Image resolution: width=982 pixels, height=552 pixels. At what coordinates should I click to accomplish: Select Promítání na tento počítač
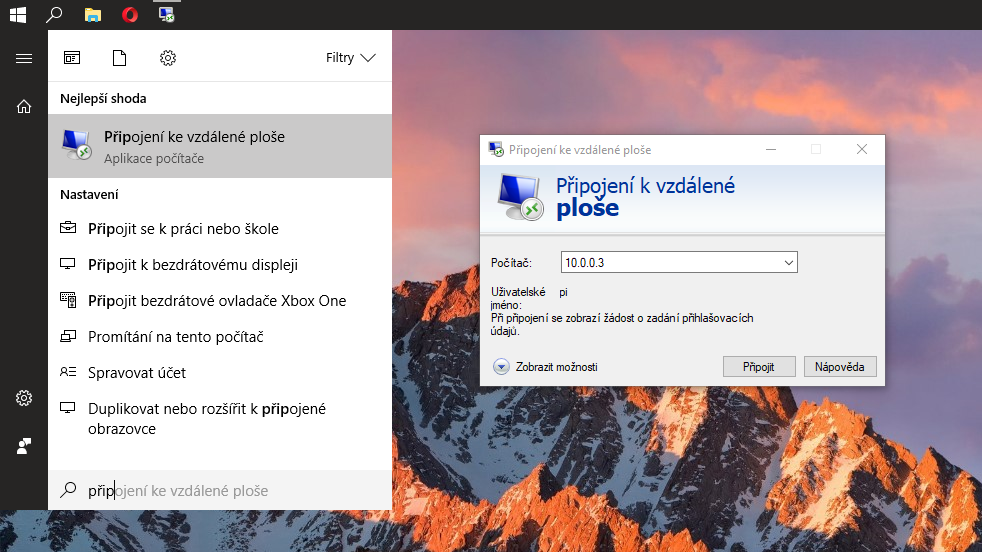click(220, 336)
